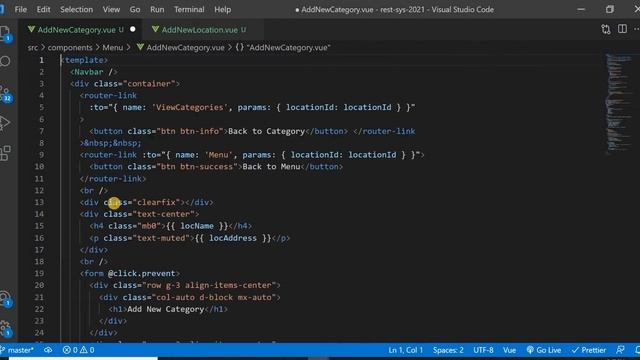The height and width of the screenshot is (360, 640).
Task: Restore down the VS Code window
Action: [609, 9]
